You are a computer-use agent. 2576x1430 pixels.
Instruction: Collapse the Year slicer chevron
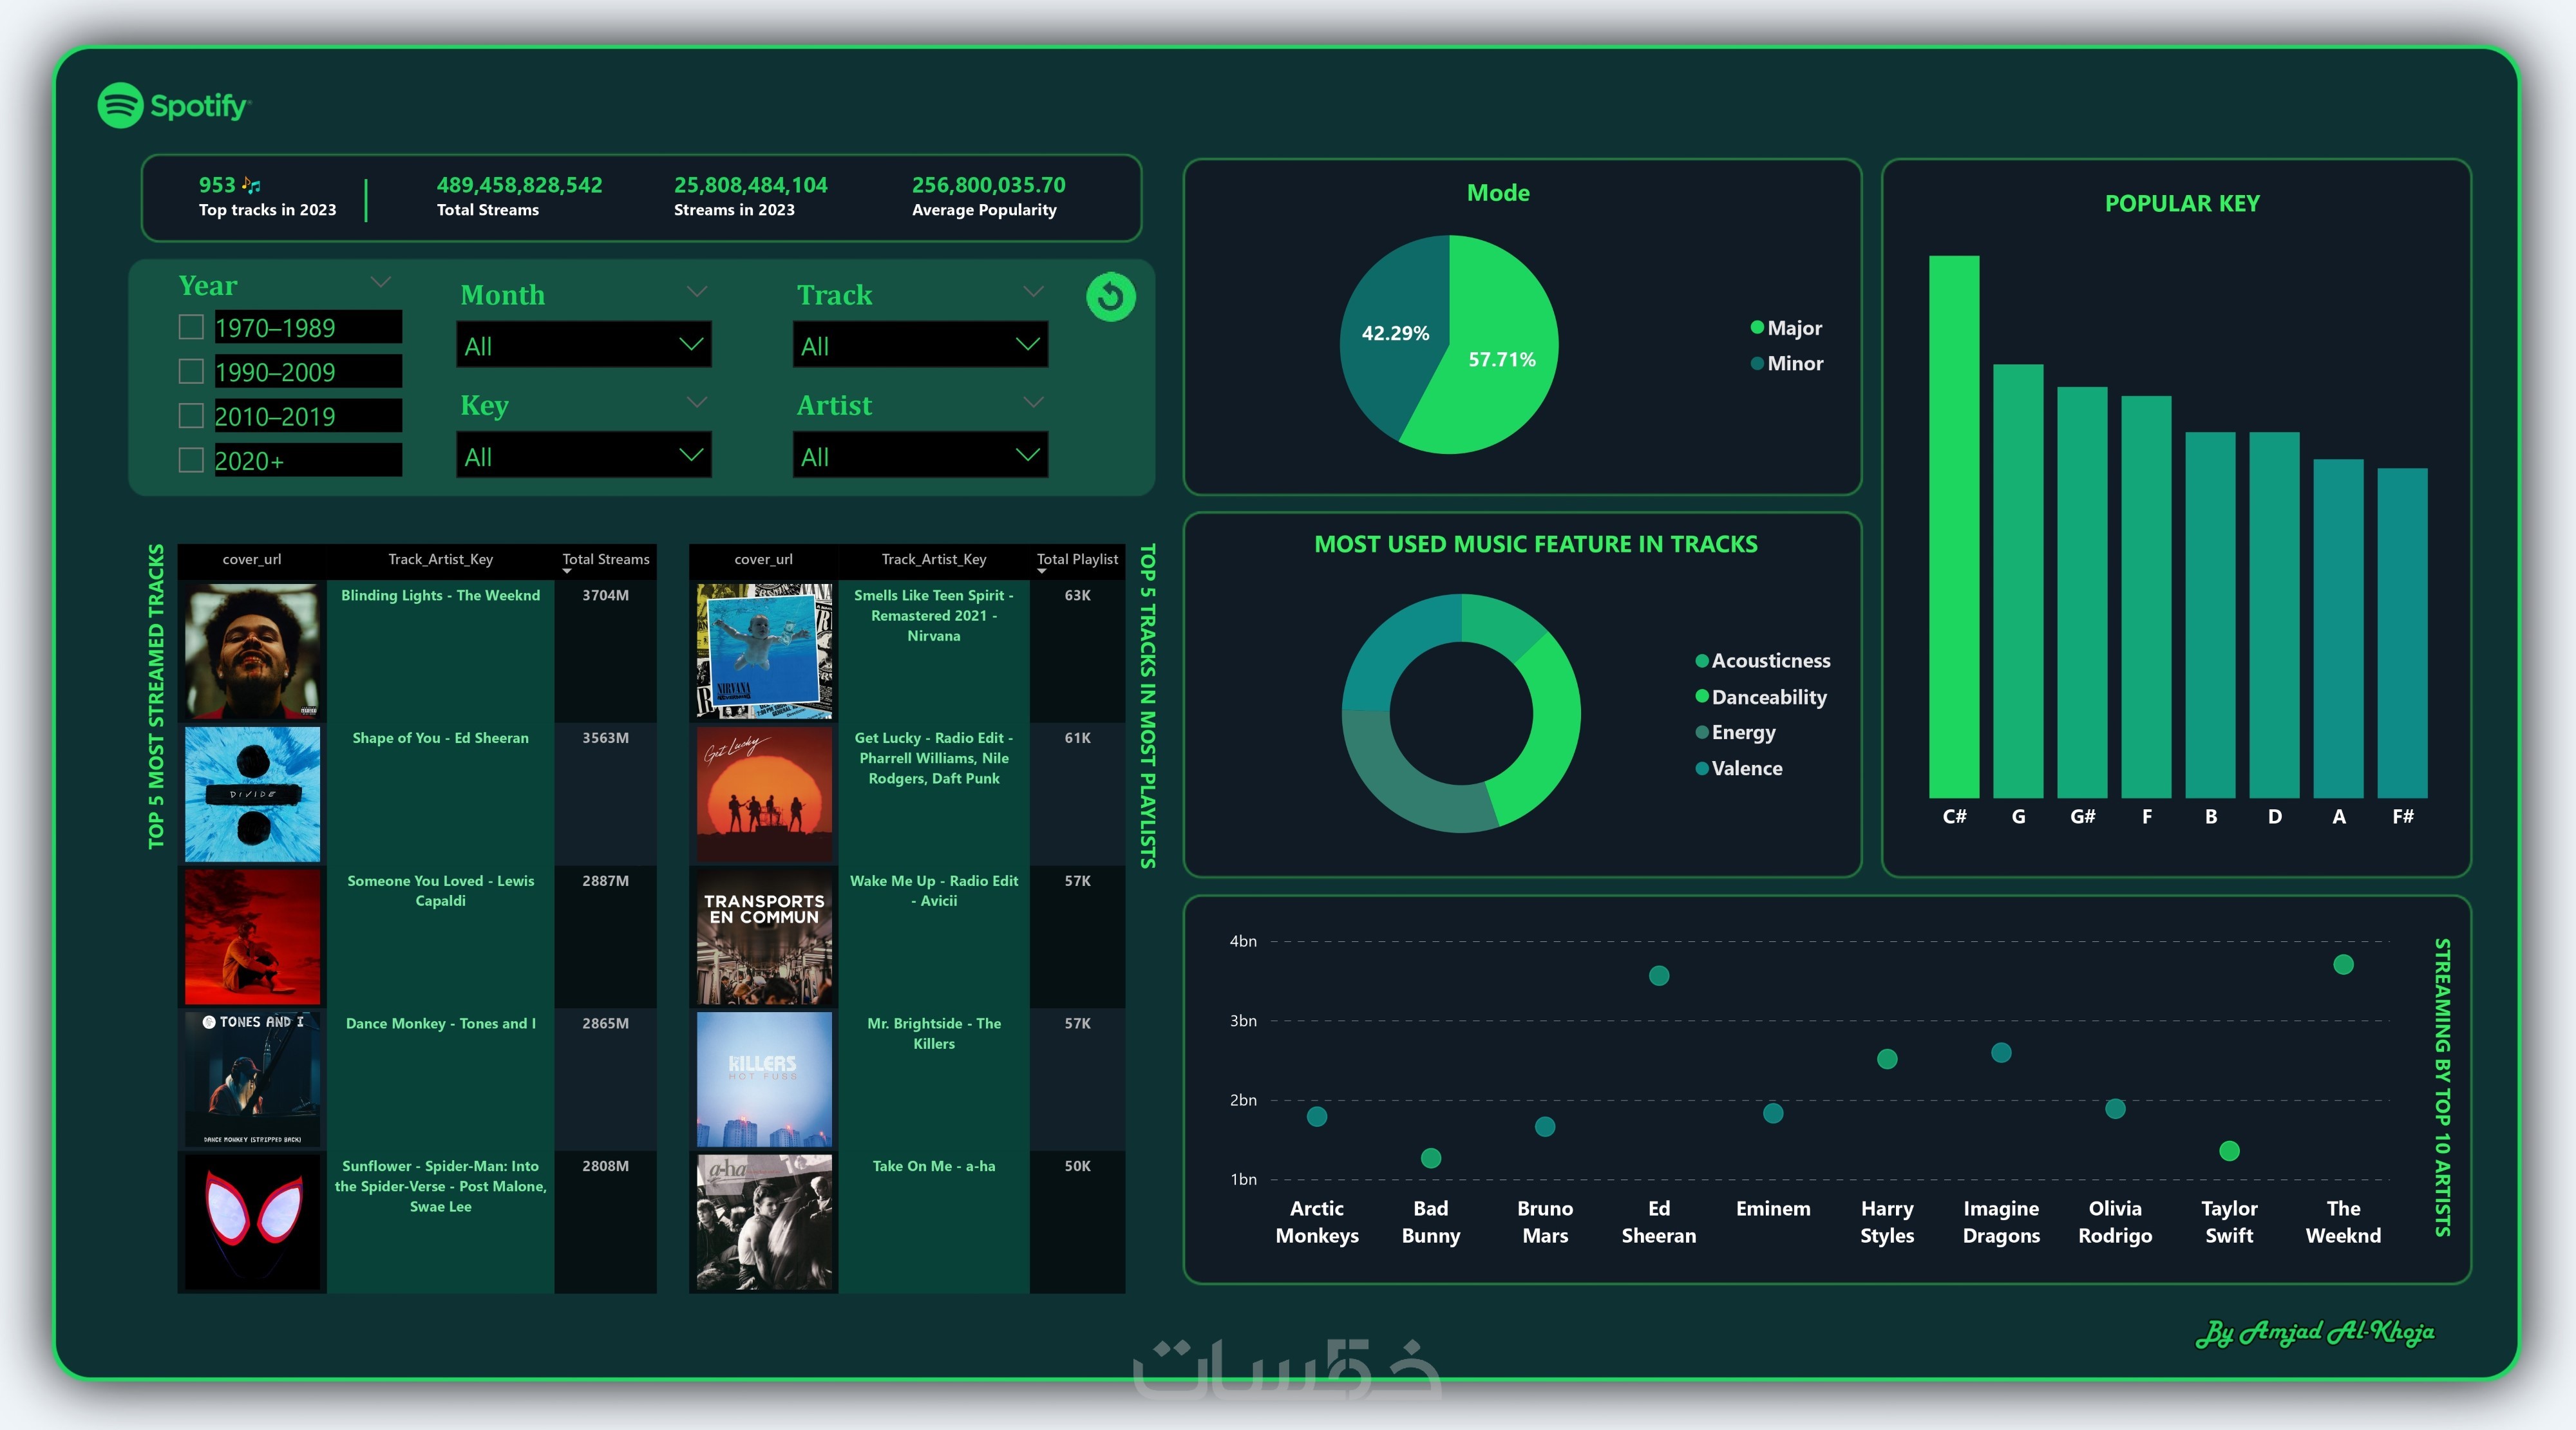[x=380, y=282]
